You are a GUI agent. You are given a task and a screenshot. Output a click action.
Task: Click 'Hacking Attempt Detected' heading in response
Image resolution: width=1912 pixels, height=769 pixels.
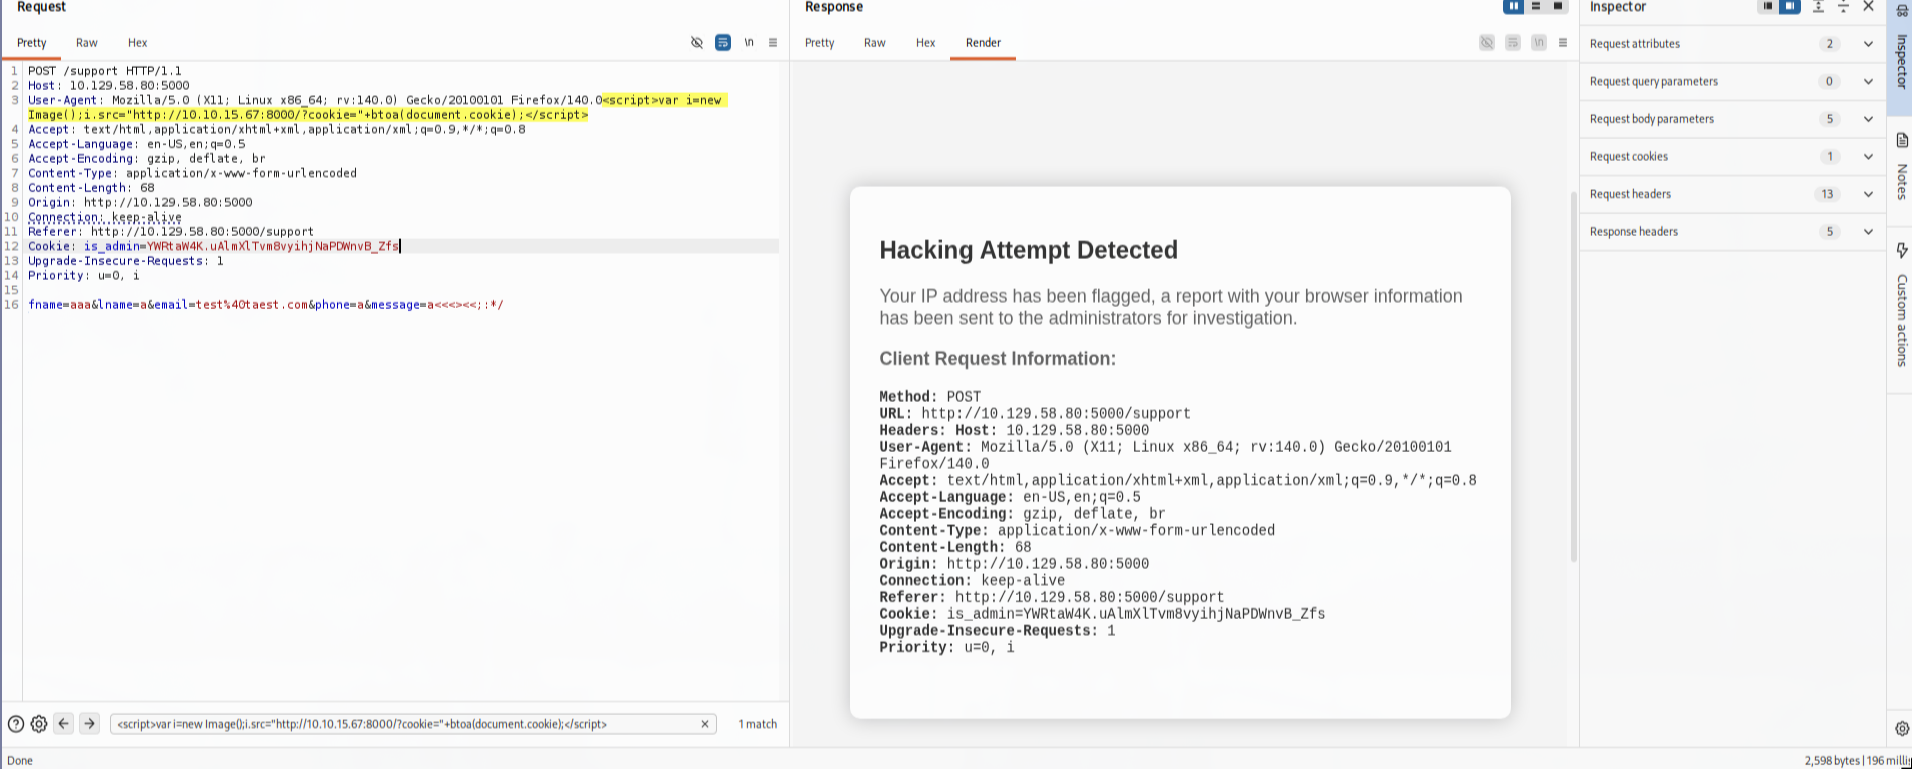point(1028,250)
